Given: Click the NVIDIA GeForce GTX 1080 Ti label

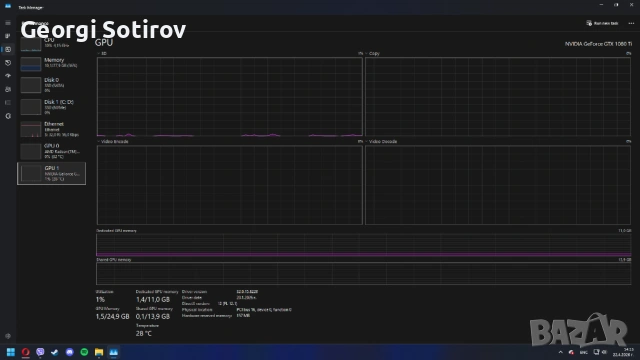Looking at the screenshot, I should tap(598, 44).
